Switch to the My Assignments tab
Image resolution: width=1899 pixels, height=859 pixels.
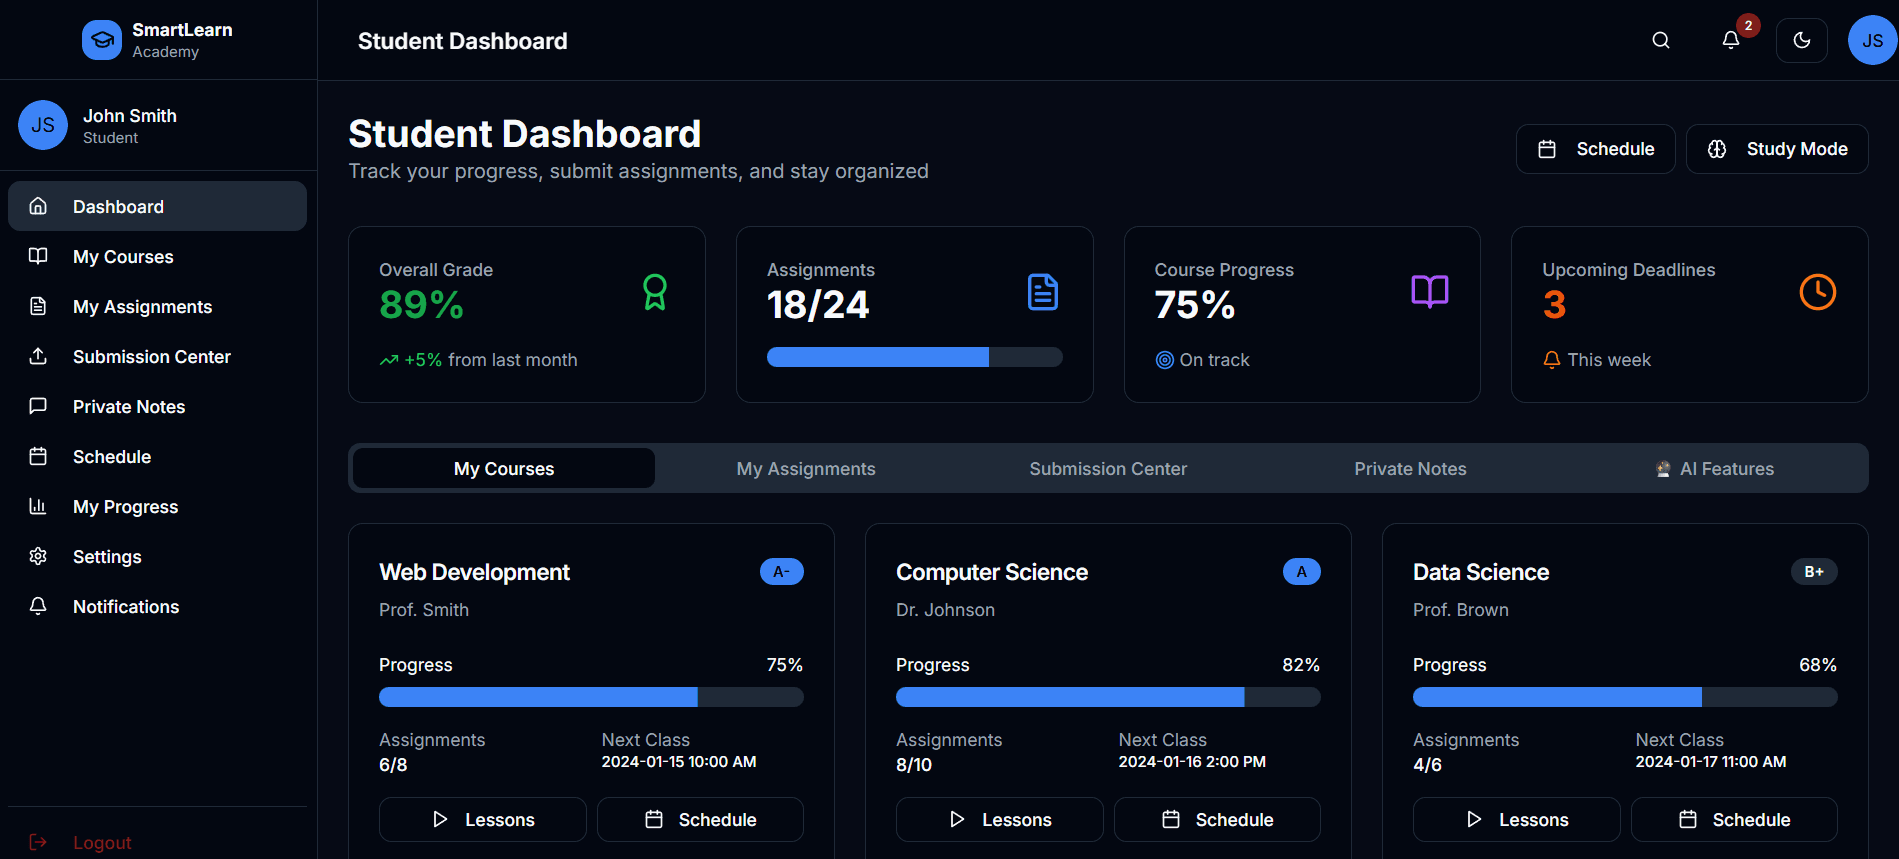[805, 469]
